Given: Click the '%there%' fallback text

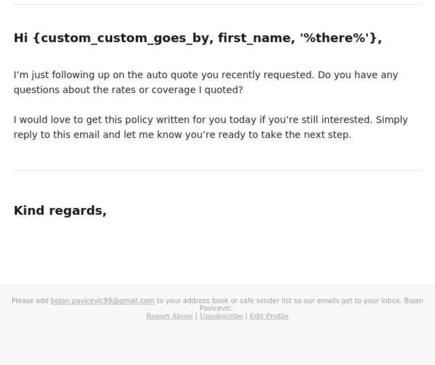Looking at the screenshot, I should tap(334, 38).
